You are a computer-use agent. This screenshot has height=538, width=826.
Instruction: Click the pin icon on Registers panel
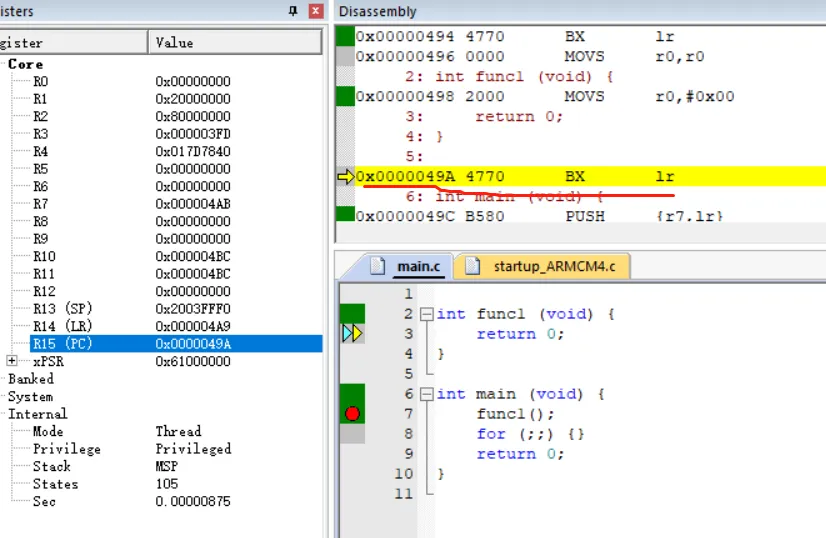293,11
